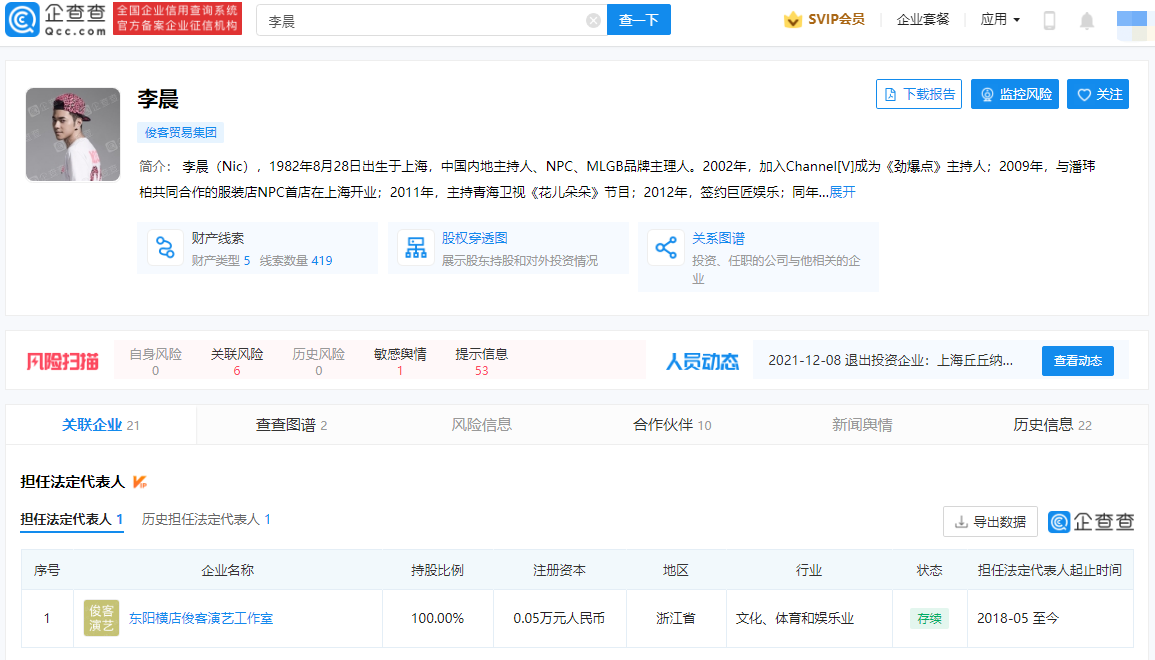1155x660 pixels.
Task: Click the 股权穿透图 hierarchy icon
Action: pos(415,248)
